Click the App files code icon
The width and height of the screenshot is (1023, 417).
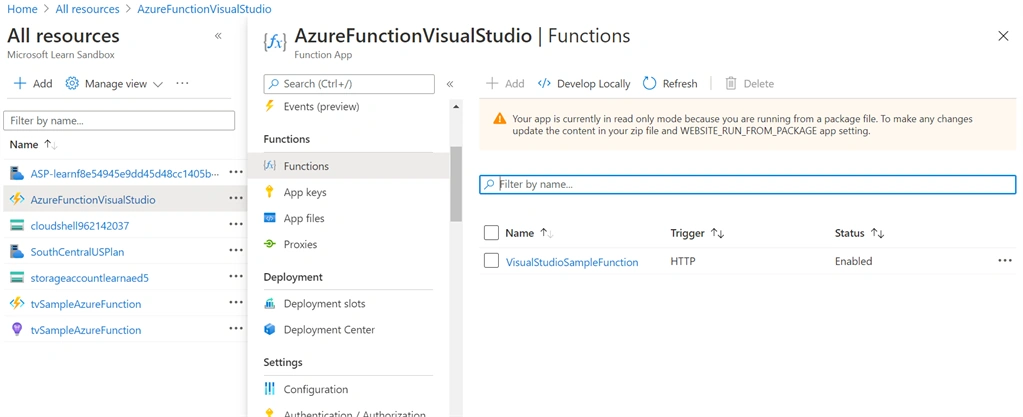[x=269, y=218]
